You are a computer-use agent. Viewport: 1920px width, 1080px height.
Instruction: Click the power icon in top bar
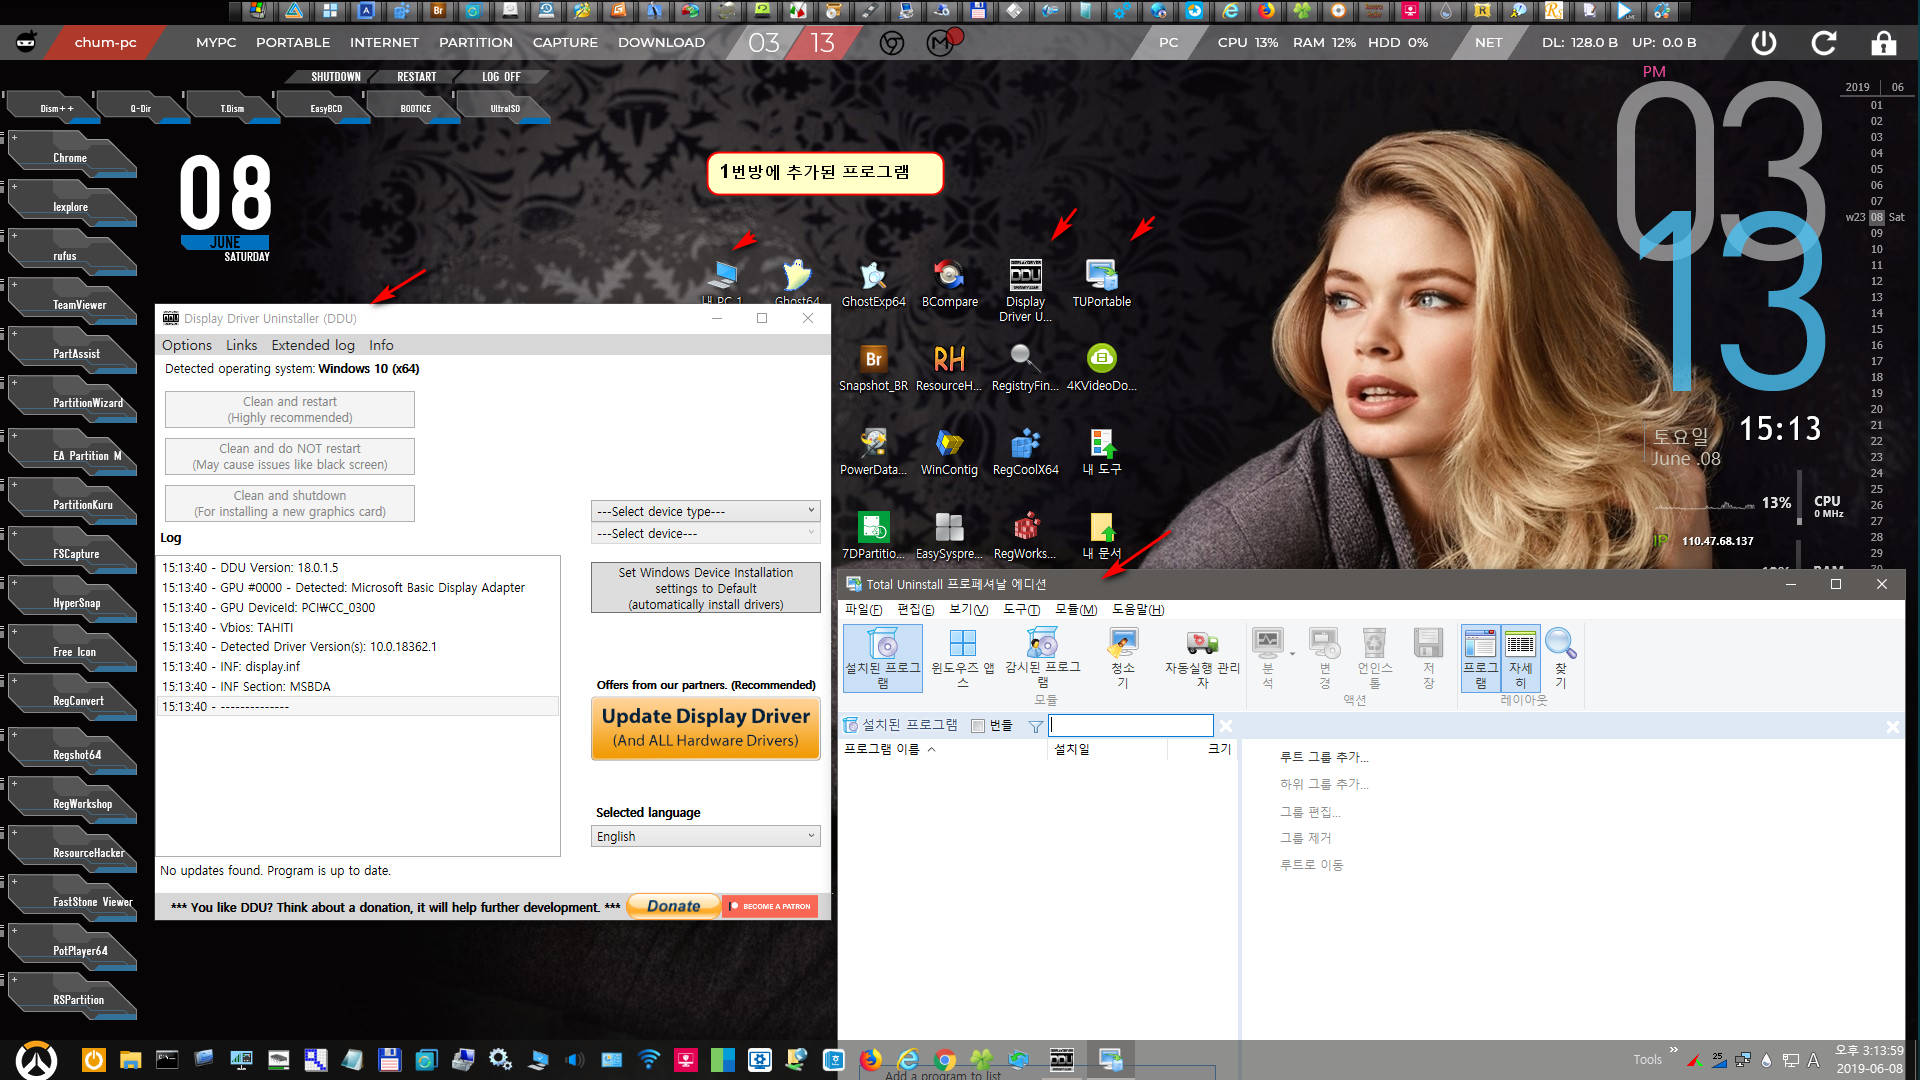[x=1764, y=43]
